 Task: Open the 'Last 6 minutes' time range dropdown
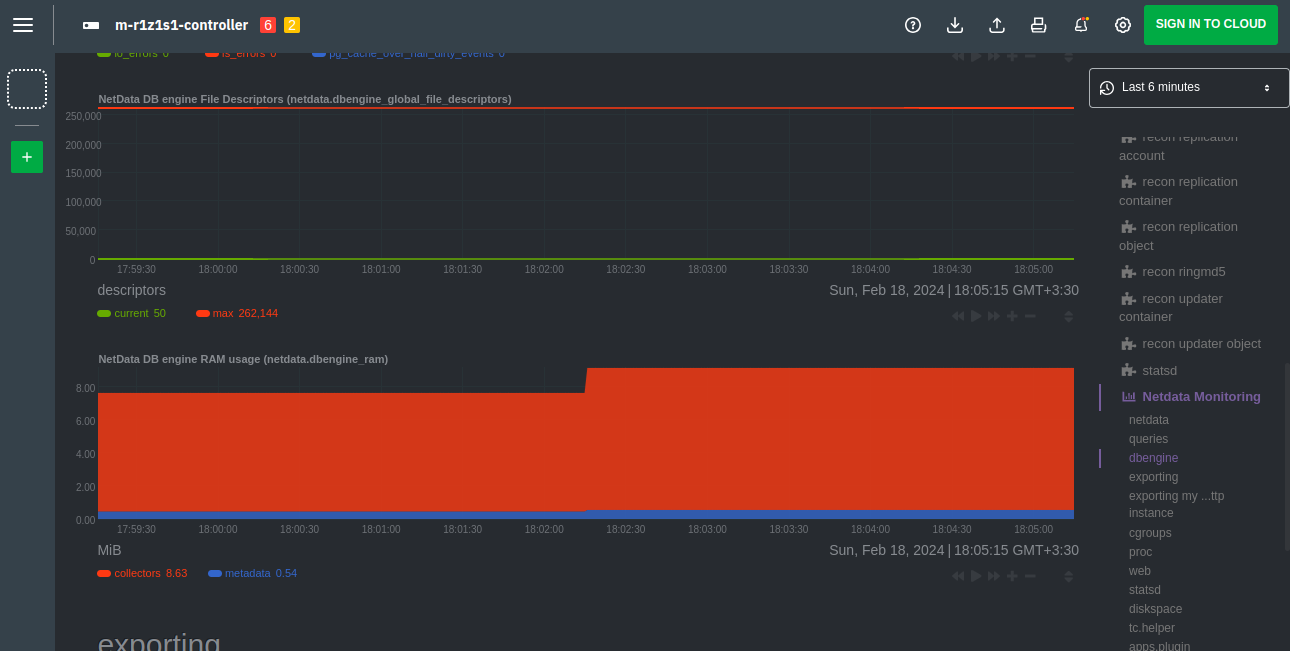pyautogui.click(x=1189, y=88)
